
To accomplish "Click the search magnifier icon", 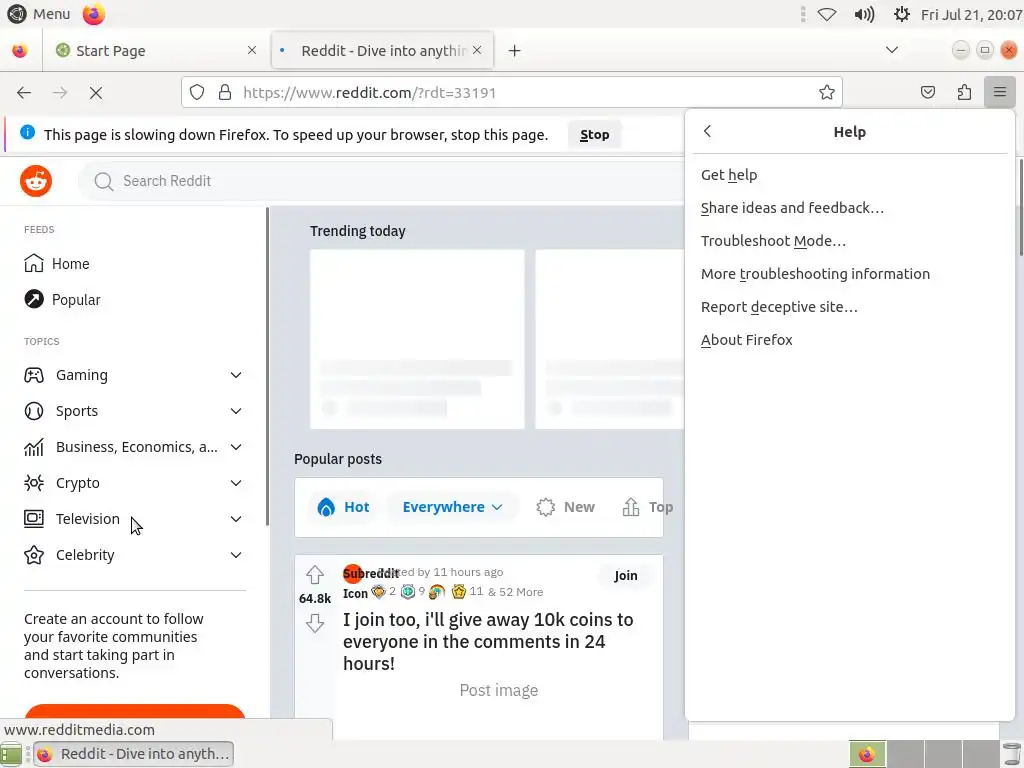I will pos(103,182).
